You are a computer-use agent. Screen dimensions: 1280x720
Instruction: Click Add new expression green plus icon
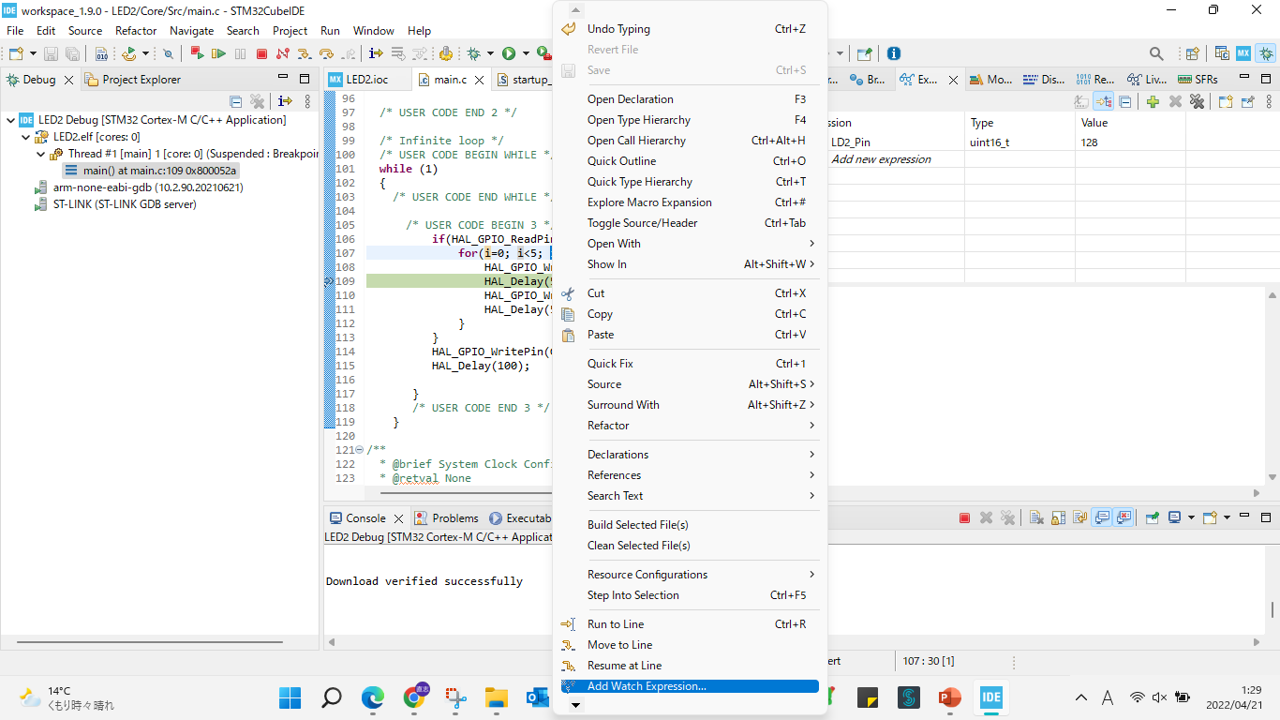(1153, 101)
